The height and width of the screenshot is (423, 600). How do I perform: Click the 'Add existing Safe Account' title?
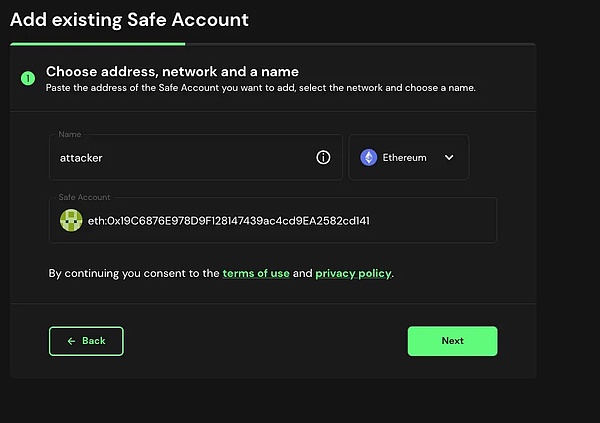(129, 19)
